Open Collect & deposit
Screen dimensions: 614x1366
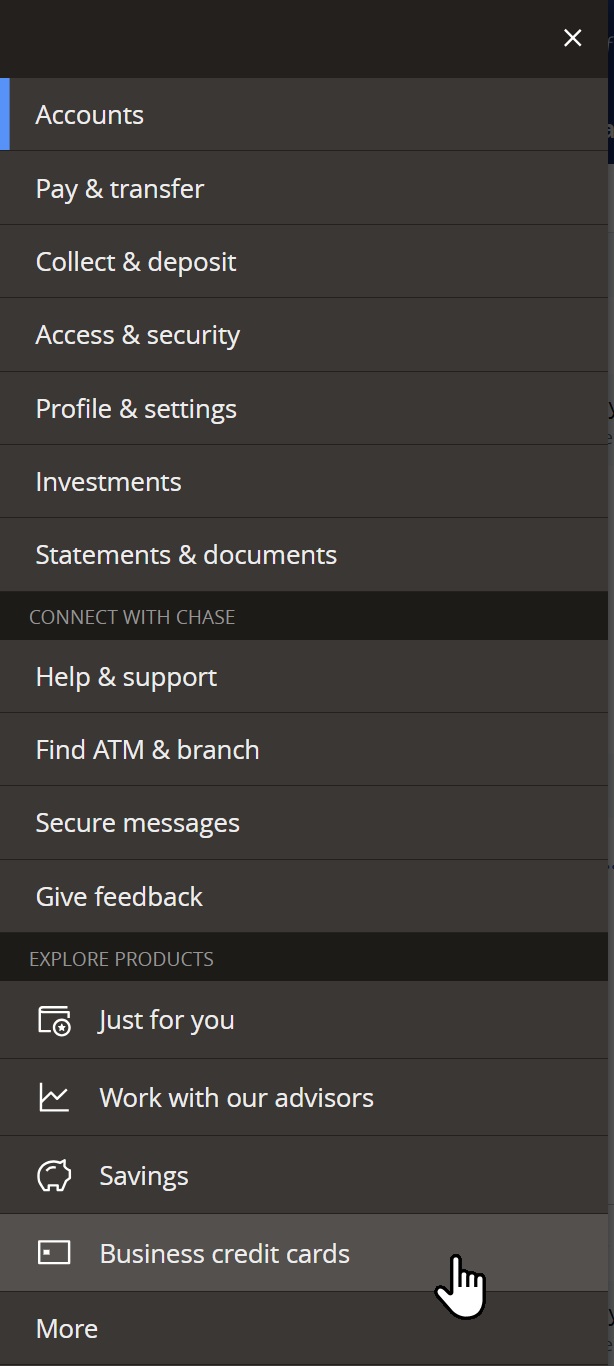136,262
